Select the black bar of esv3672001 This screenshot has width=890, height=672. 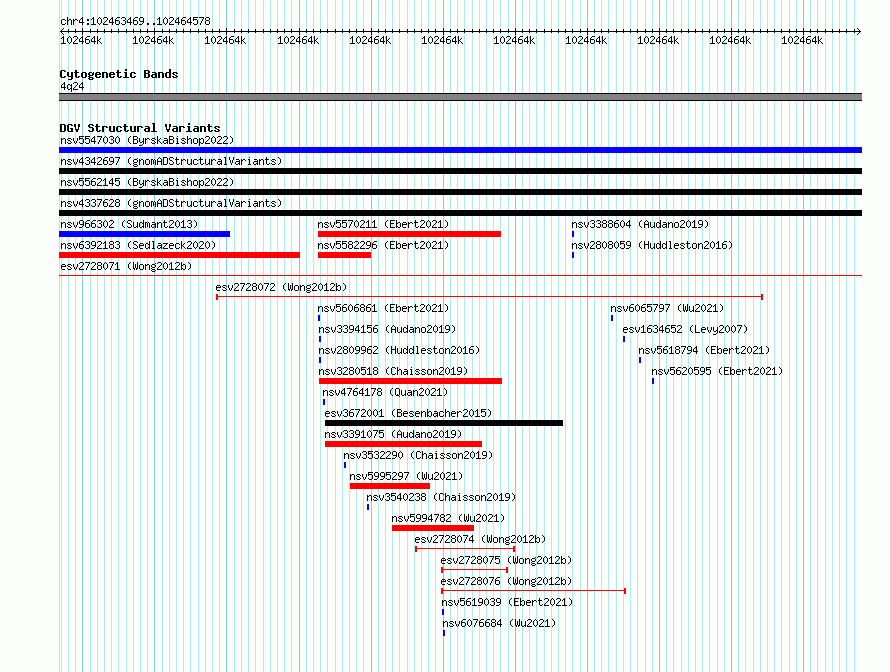[x=444, y=423]
